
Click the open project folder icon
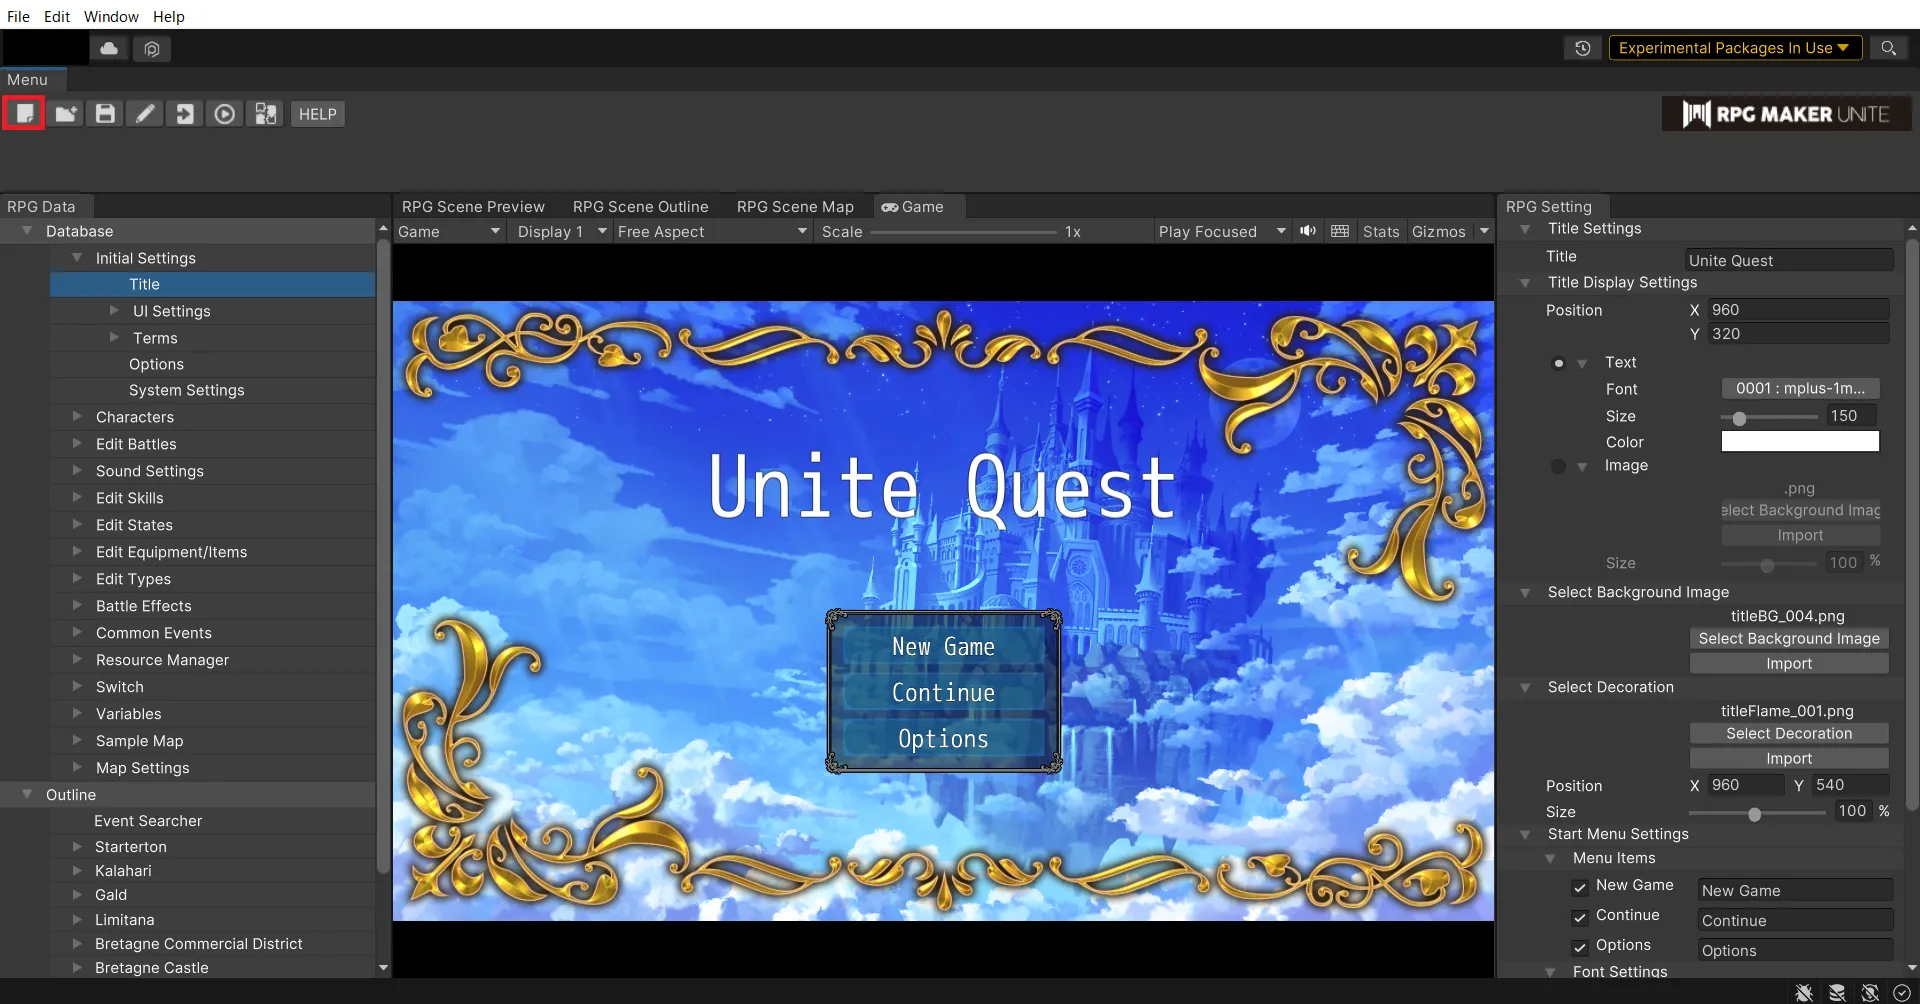point(66,114)
